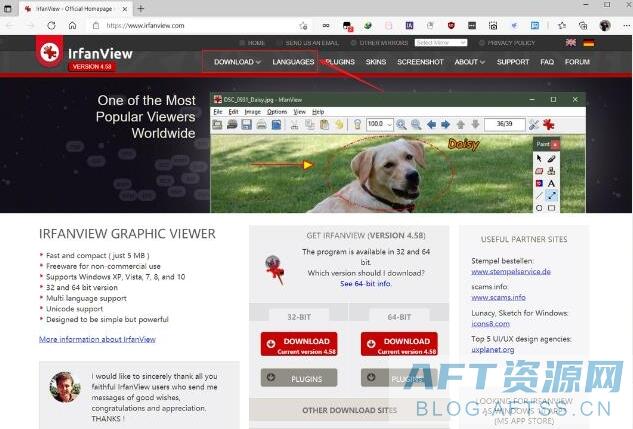633x429 pixels.
Task: Open the SKINS navigation item
Action: click(x=376, y=62)
